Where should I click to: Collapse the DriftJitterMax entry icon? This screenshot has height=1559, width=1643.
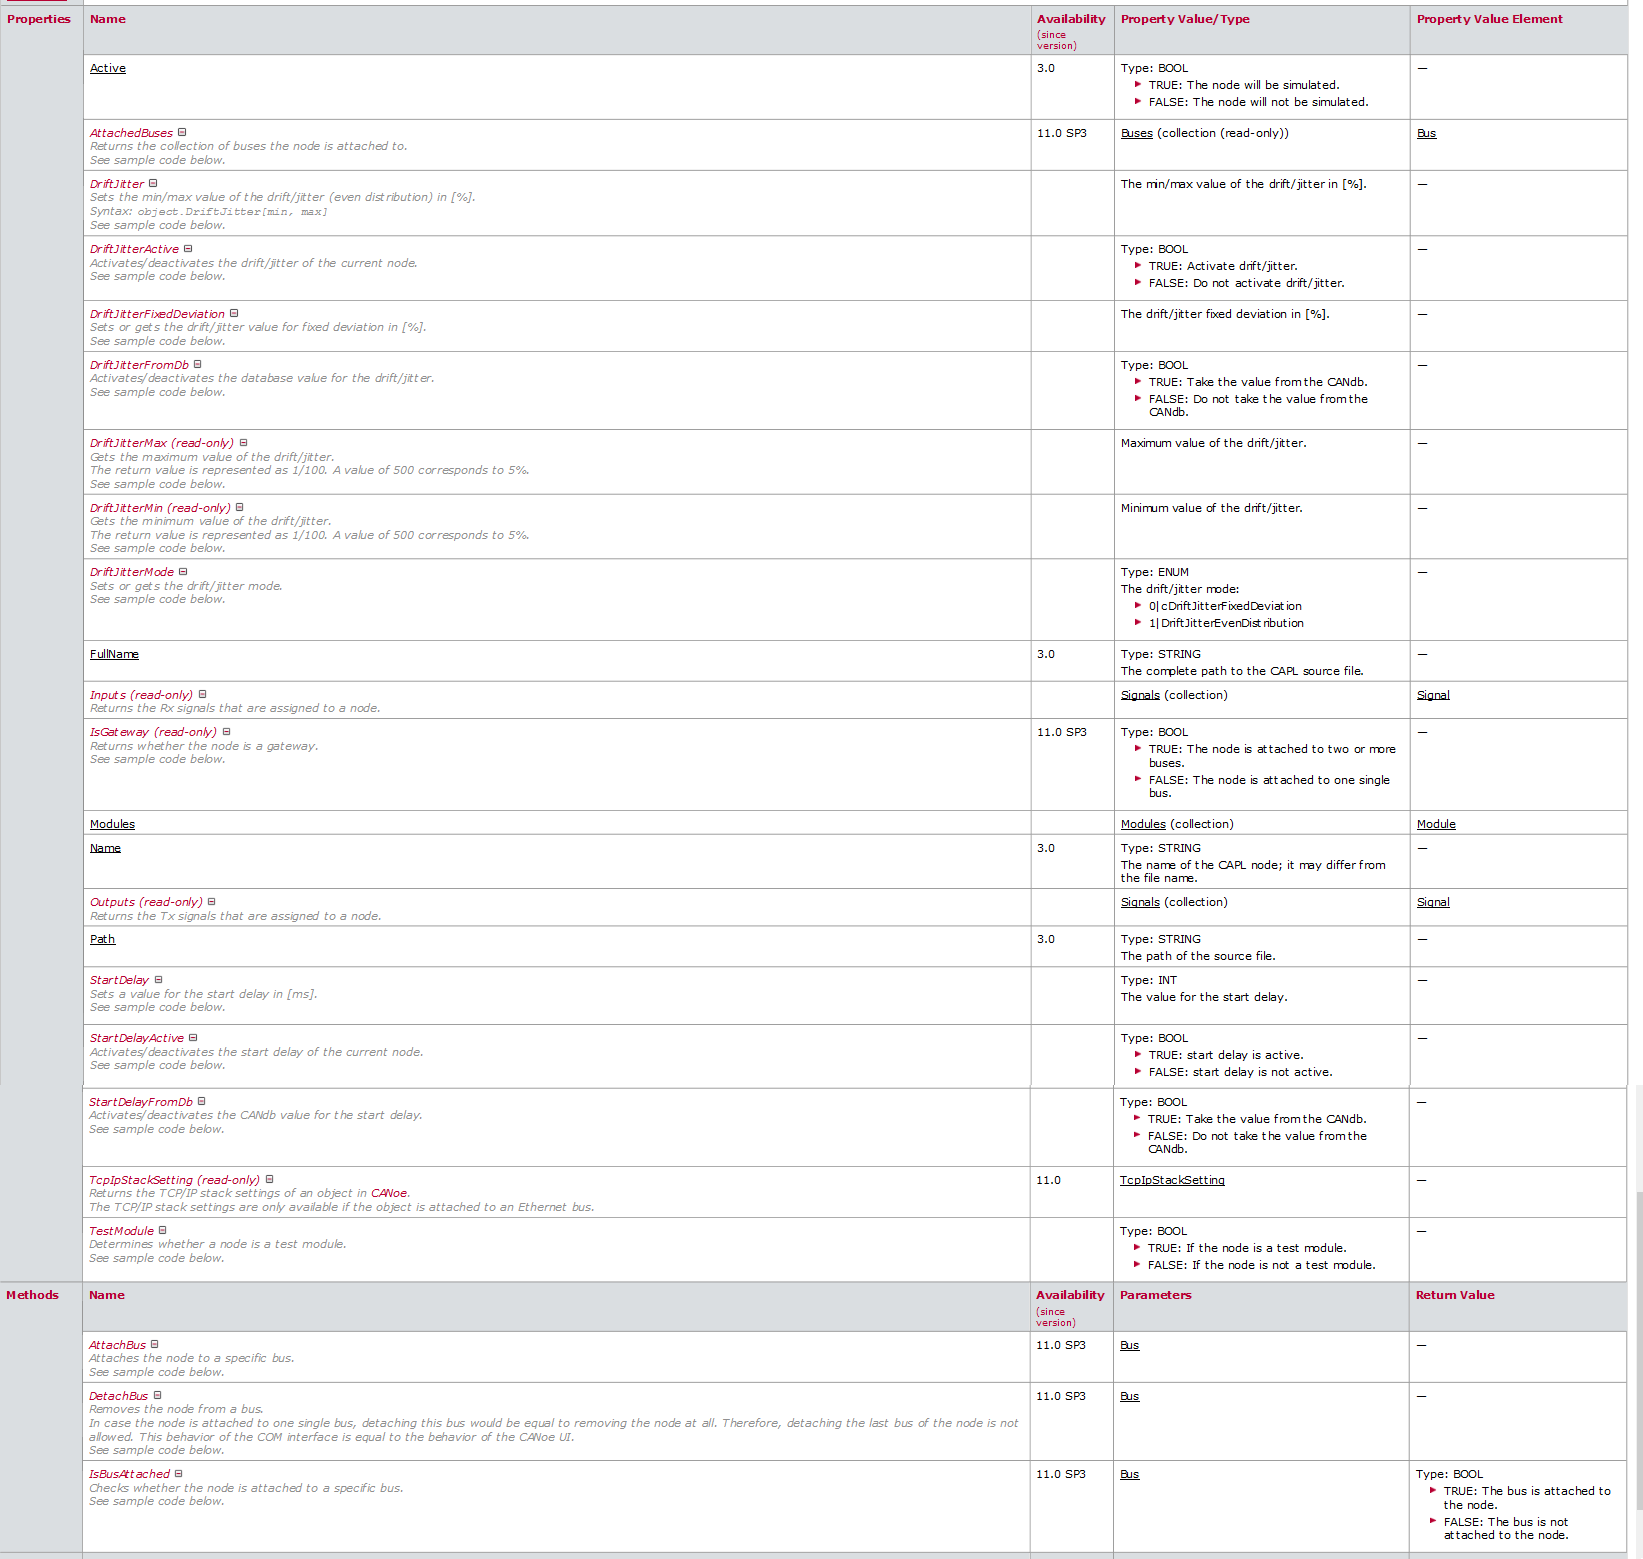pyautogui.click(x=243, y=442)
